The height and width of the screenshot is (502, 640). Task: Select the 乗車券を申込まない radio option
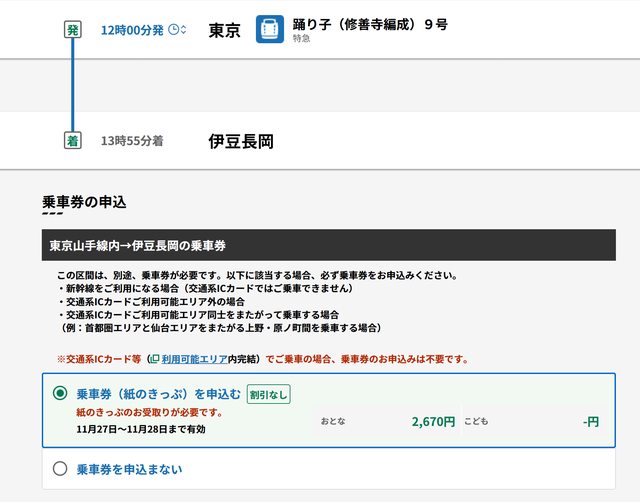coord(60,468)
